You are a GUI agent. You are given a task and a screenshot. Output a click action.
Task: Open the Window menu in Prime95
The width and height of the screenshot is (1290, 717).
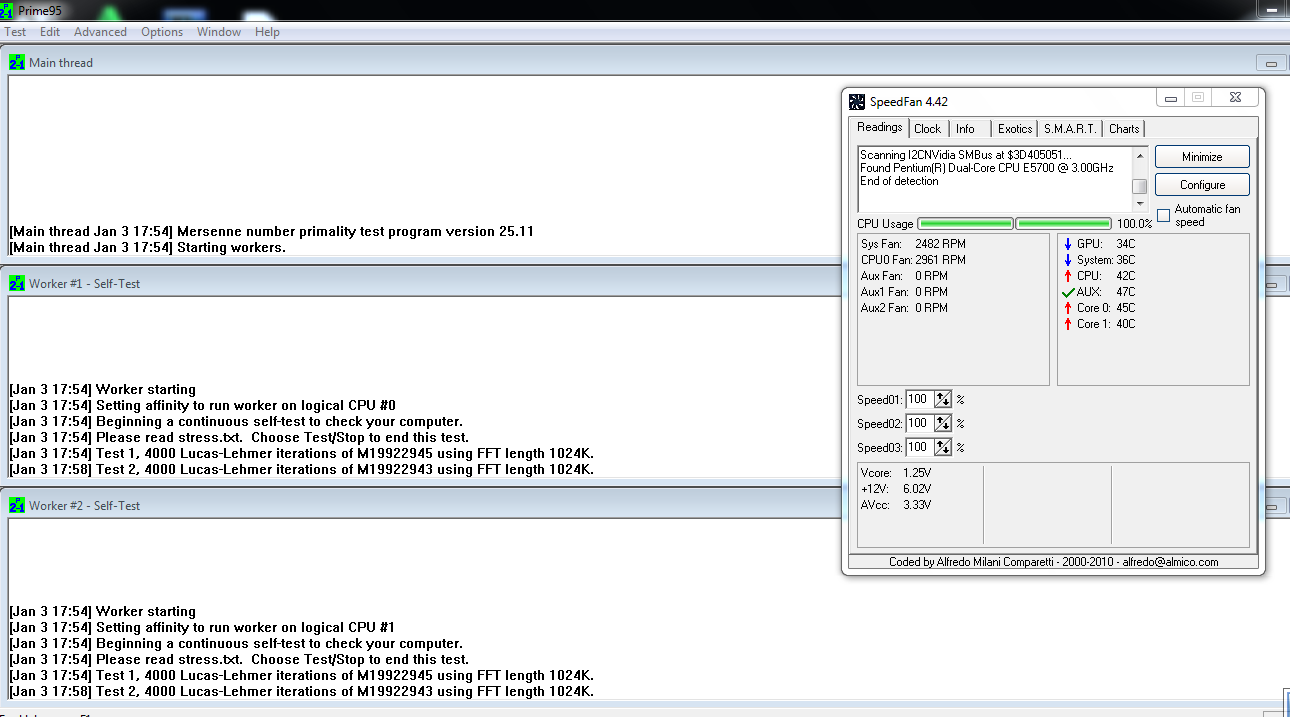(x=218, y=32)
